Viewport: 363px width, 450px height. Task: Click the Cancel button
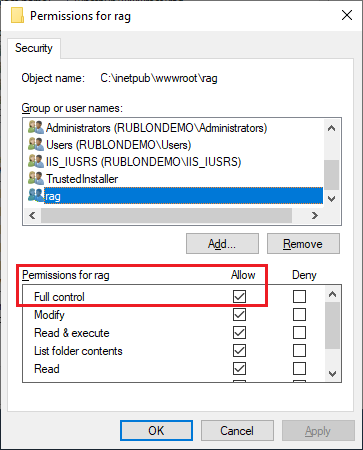pos(237,431)
